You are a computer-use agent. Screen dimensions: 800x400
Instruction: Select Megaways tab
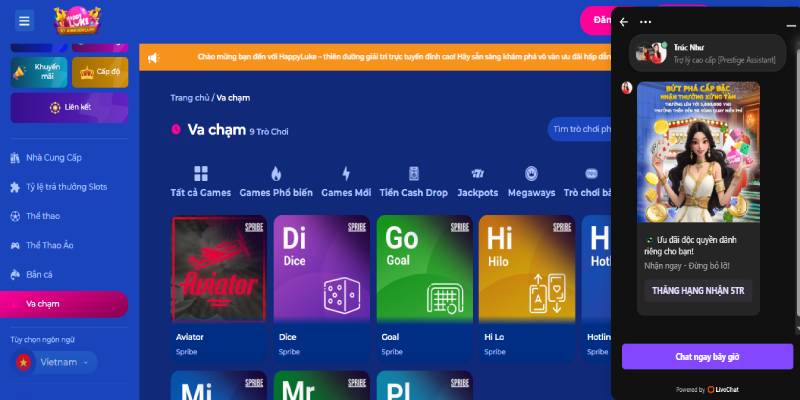[531, 193]
